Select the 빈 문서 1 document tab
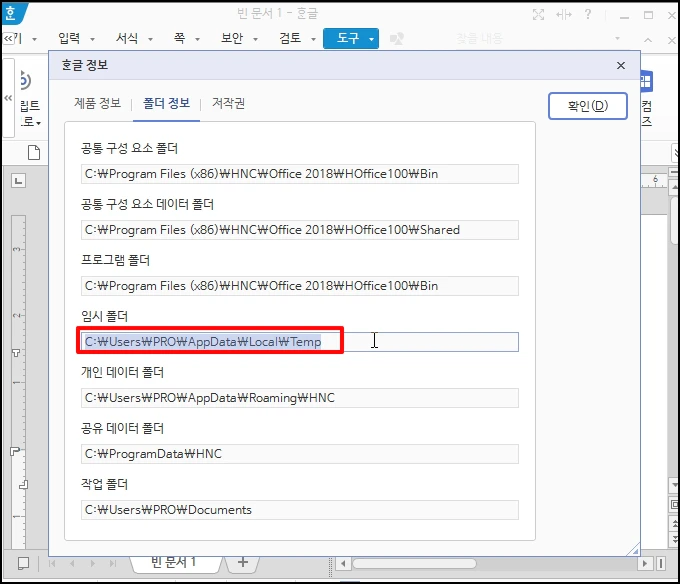Screen dimensions: 680x584 pyautogui.click(x=173, y=562)
